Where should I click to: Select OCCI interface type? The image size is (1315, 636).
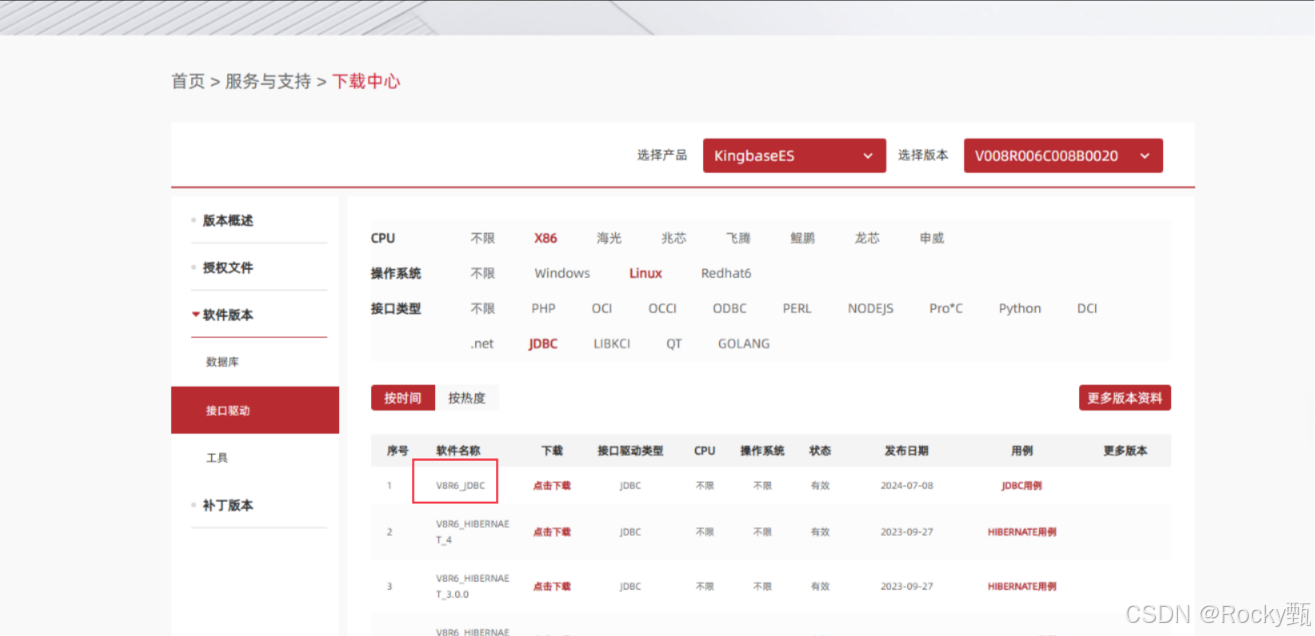click(x=662, y=308)
